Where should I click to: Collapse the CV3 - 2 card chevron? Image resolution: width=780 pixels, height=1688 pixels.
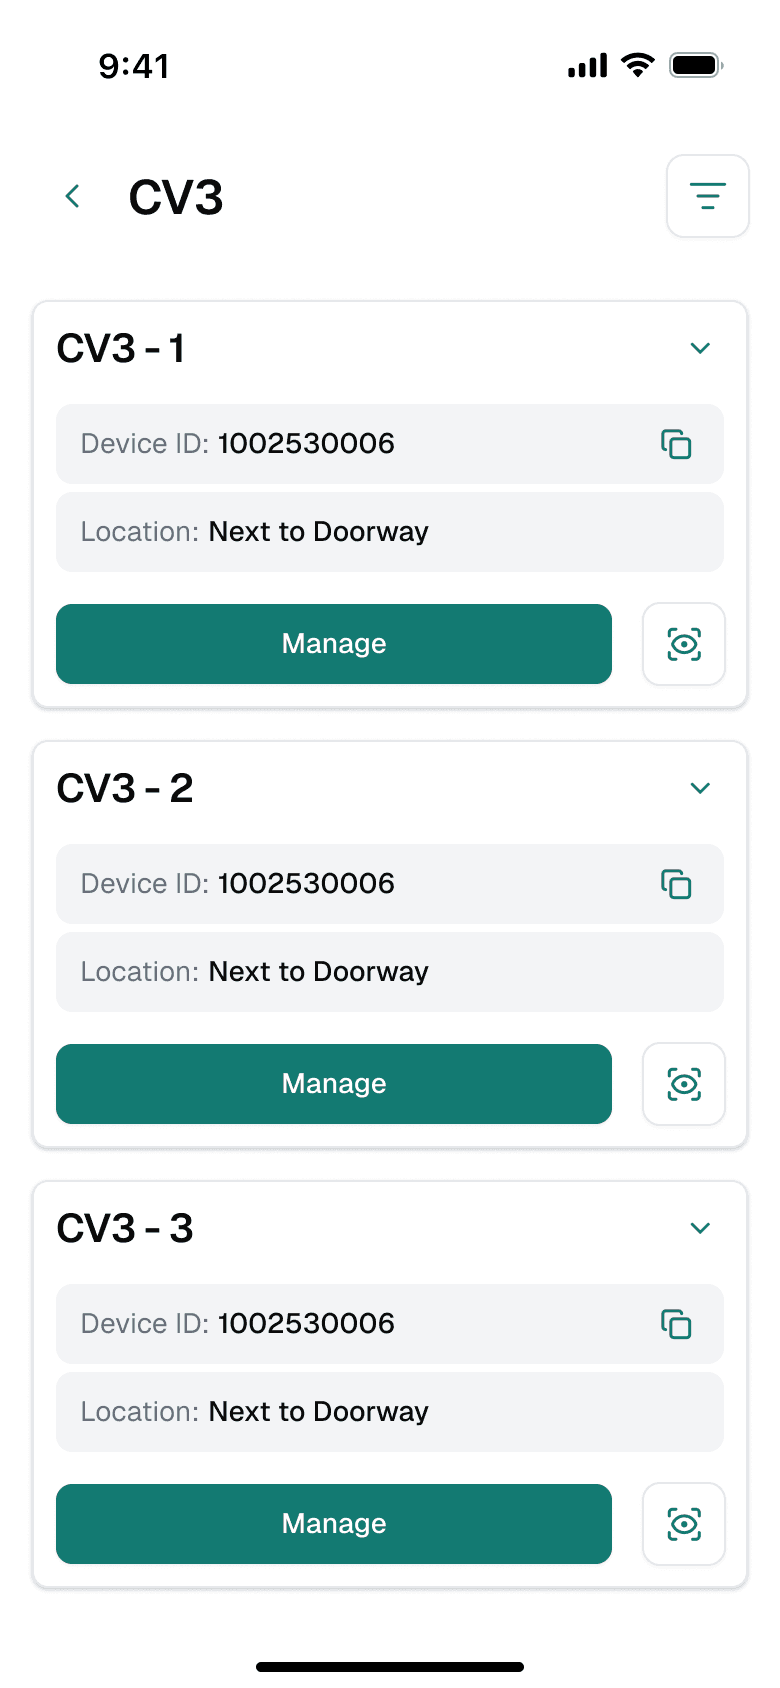pos(700,788)
